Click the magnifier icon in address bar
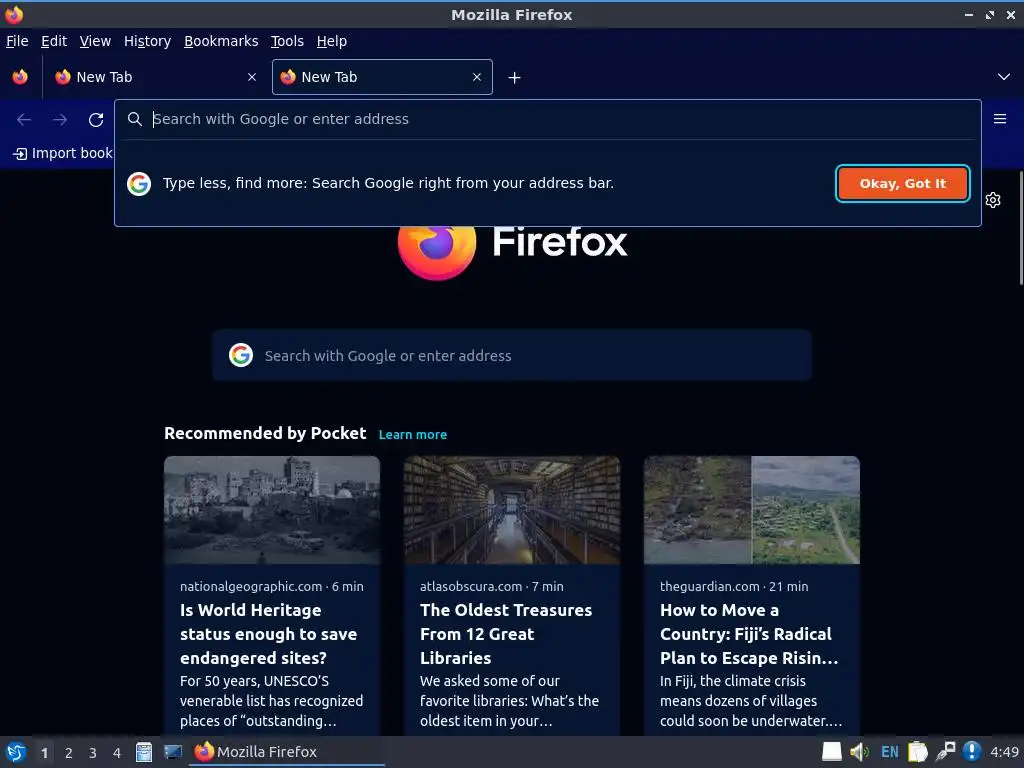This screenshot has height=768, width=1024. click(x=135, y=119)
